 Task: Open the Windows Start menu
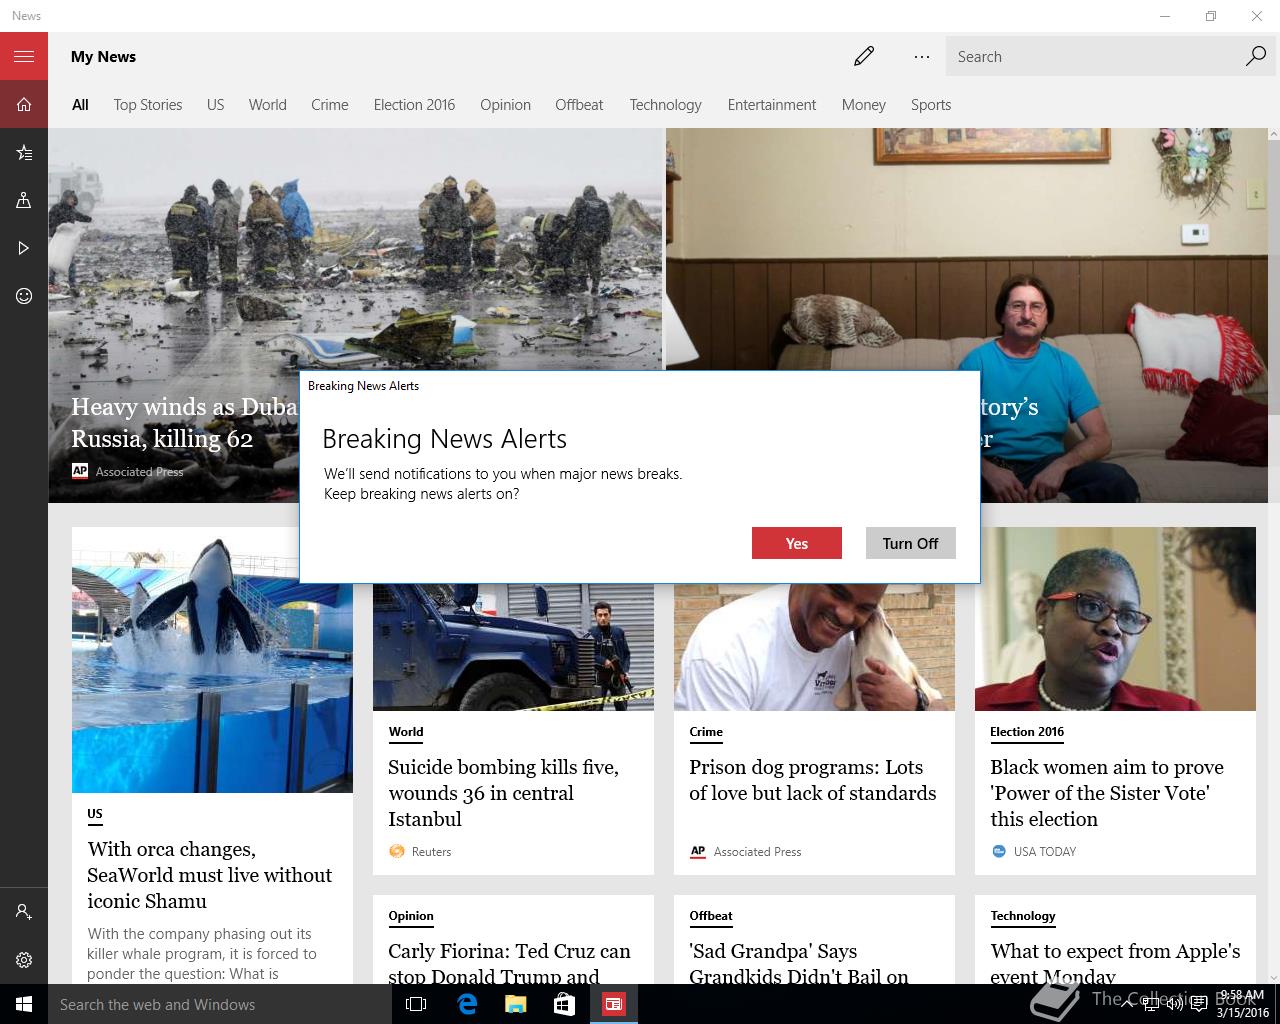pyautogui.click(x=24, y=1004)
